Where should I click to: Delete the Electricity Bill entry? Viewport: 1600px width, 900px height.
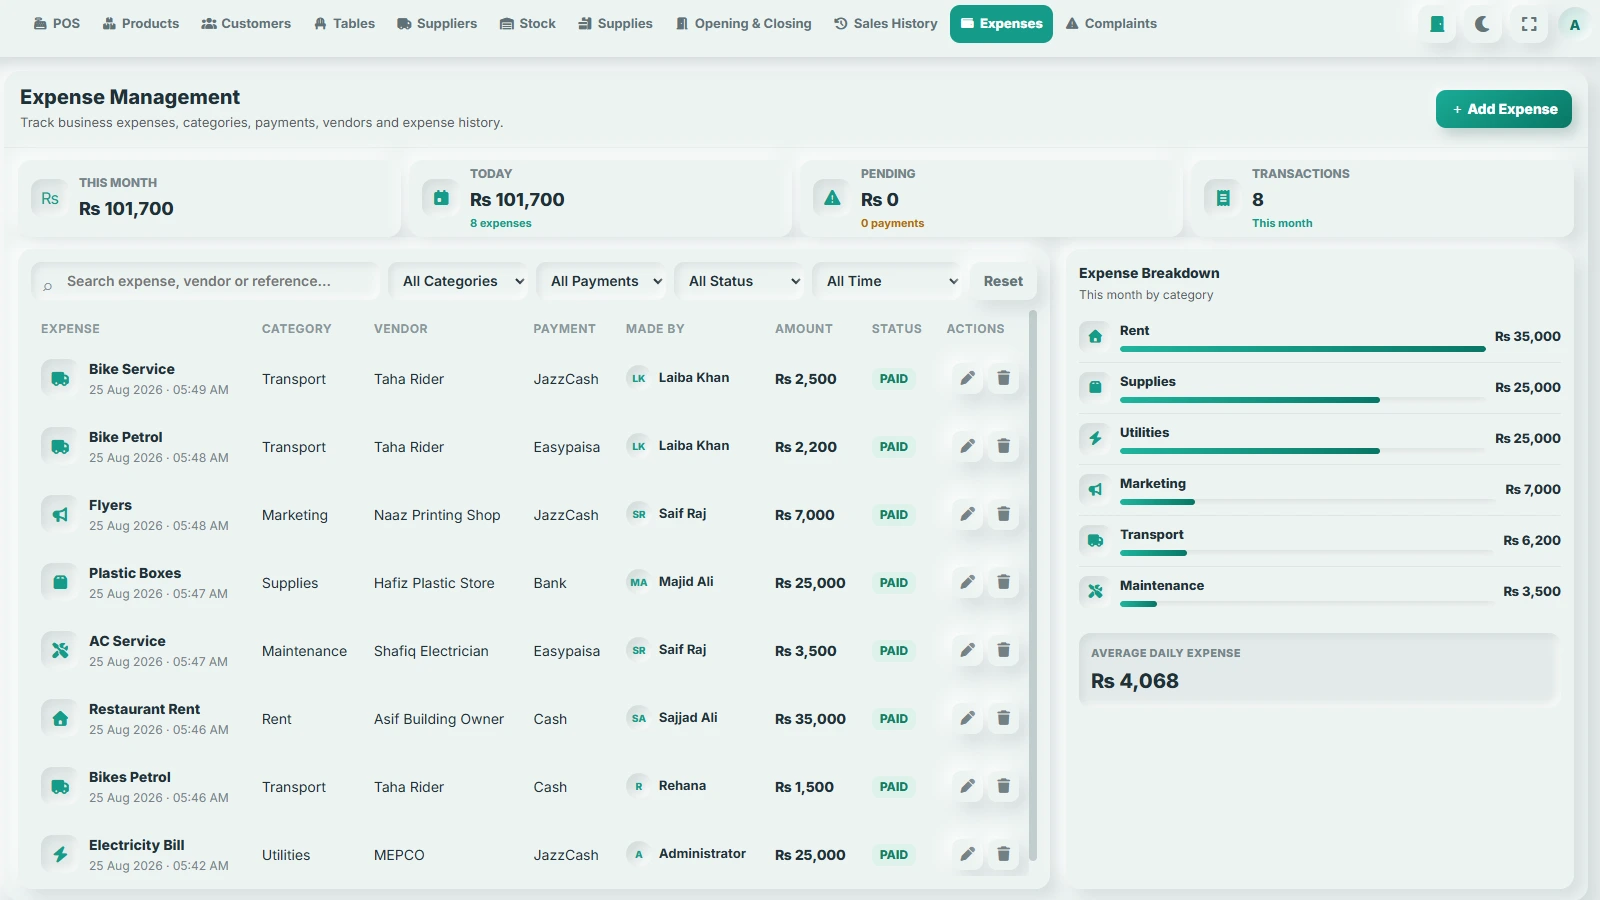pos(1003,854)
